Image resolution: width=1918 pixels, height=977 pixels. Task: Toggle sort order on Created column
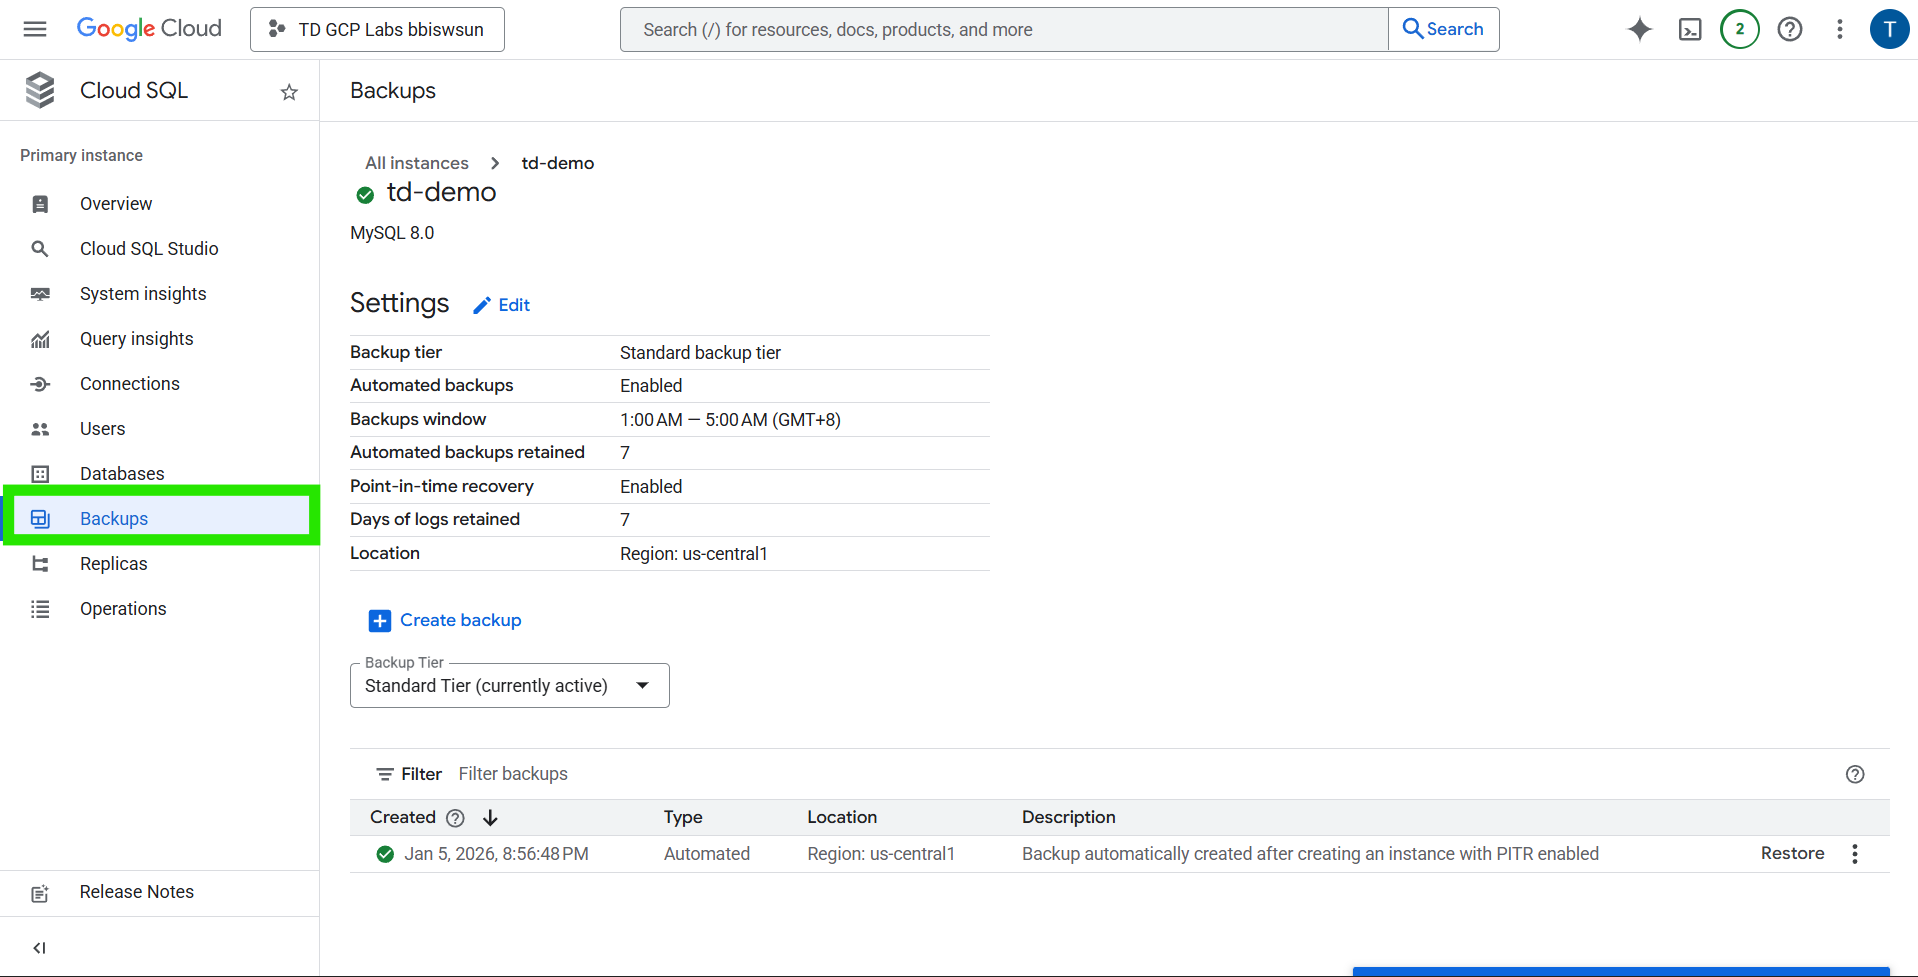[x=490, y=818]
